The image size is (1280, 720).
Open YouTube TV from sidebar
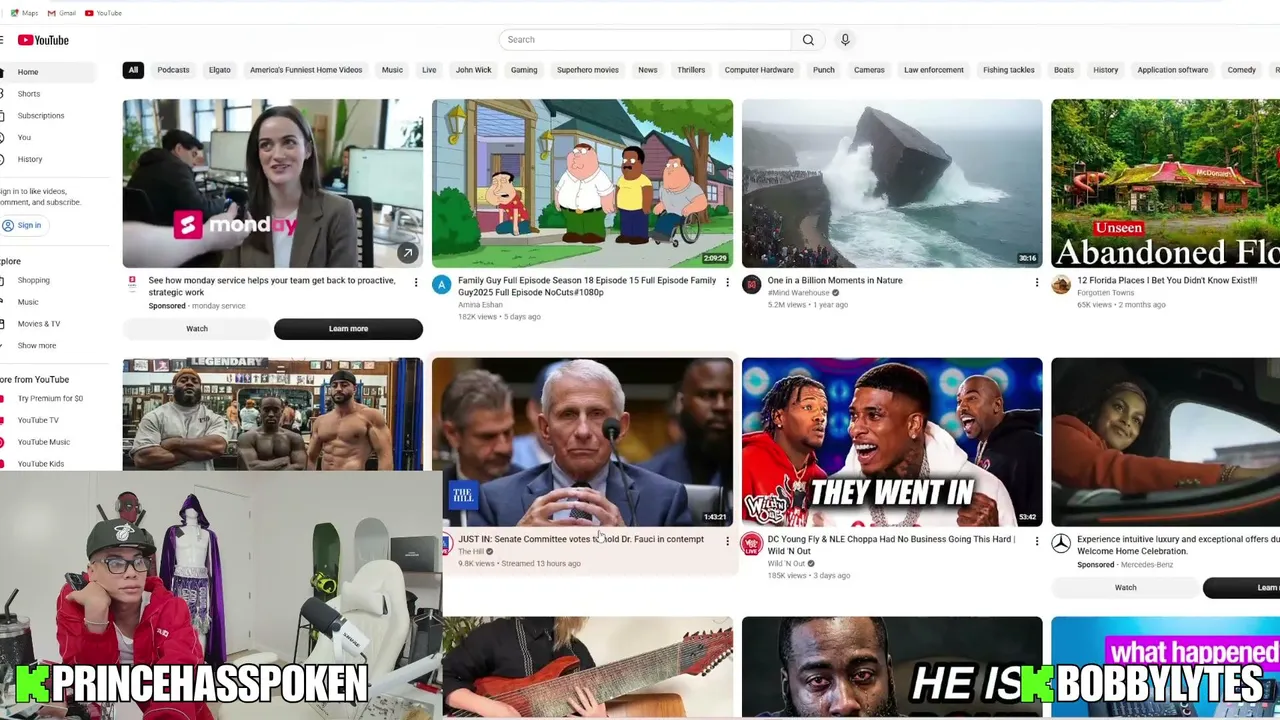46,420
